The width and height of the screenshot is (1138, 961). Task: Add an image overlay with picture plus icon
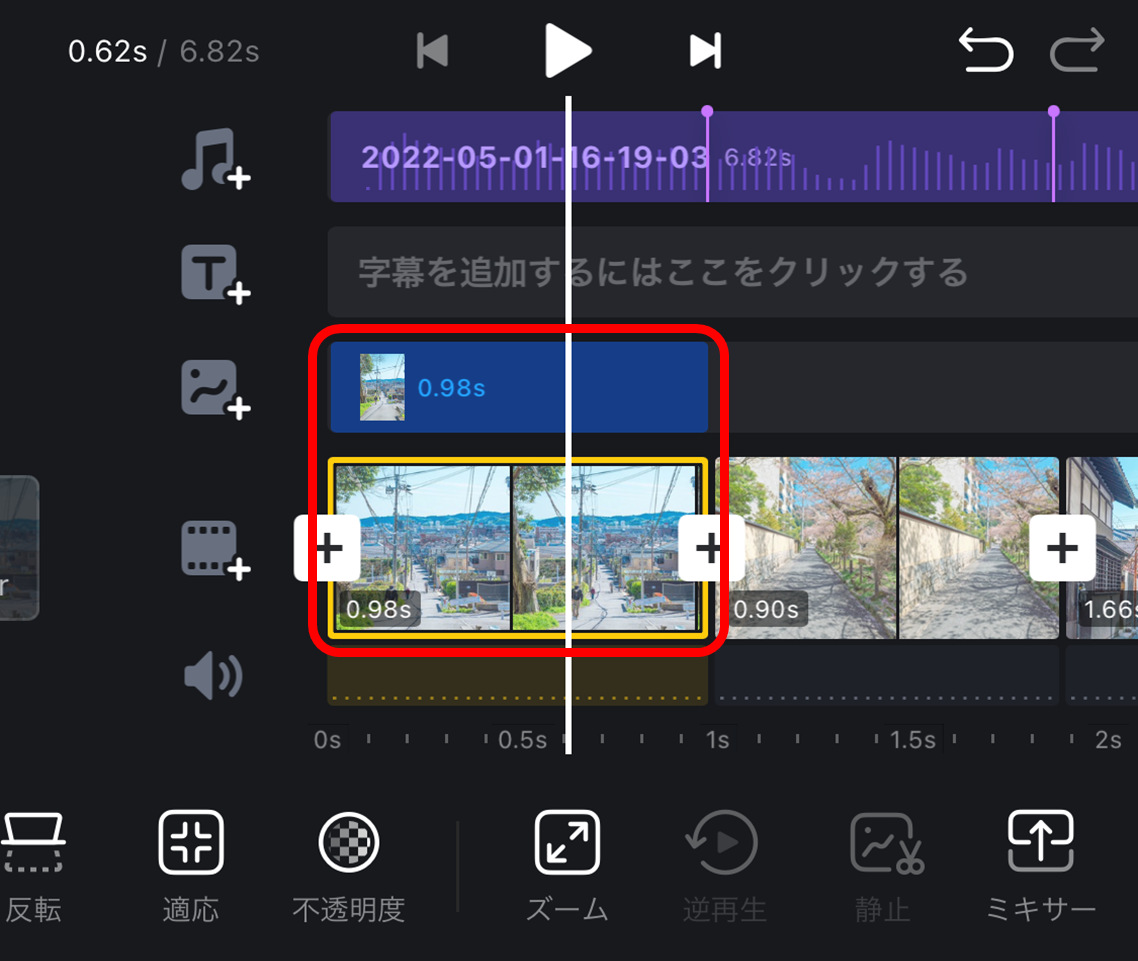point(216,389)
